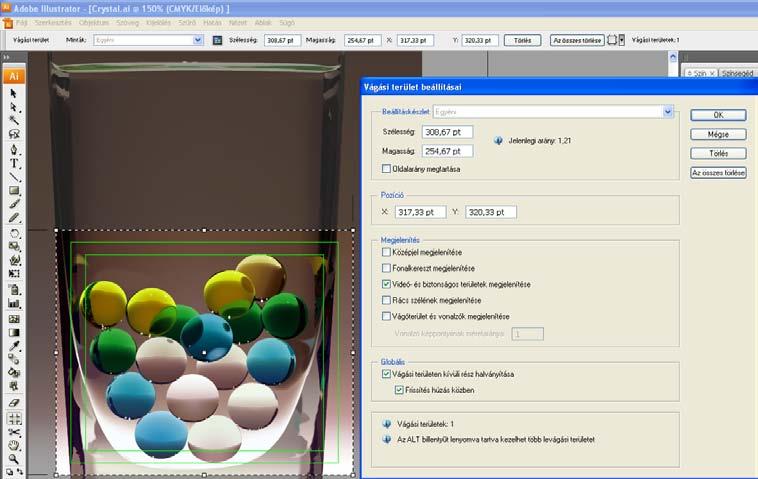Enable Középjel megjelenítése checkbox
This screenshot has height=479, width=758.
pyautogui.click(x=386, y=252)
